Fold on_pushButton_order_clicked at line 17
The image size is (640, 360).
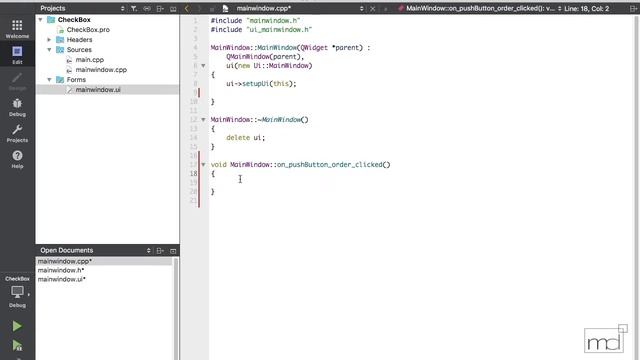click(203, 164)
